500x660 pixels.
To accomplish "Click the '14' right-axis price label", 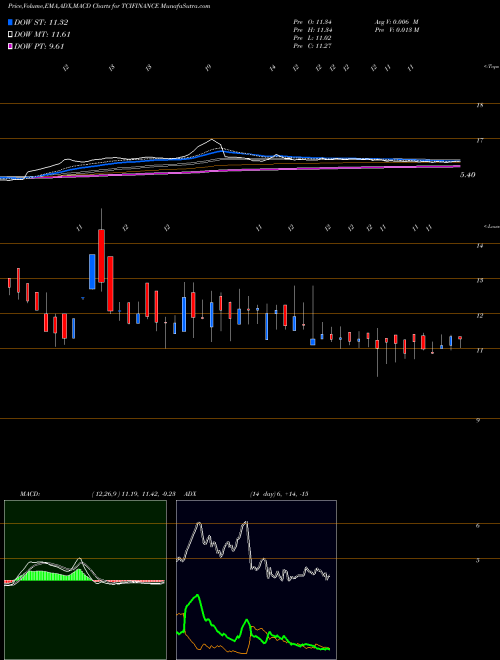I will (x=479, y=246).
